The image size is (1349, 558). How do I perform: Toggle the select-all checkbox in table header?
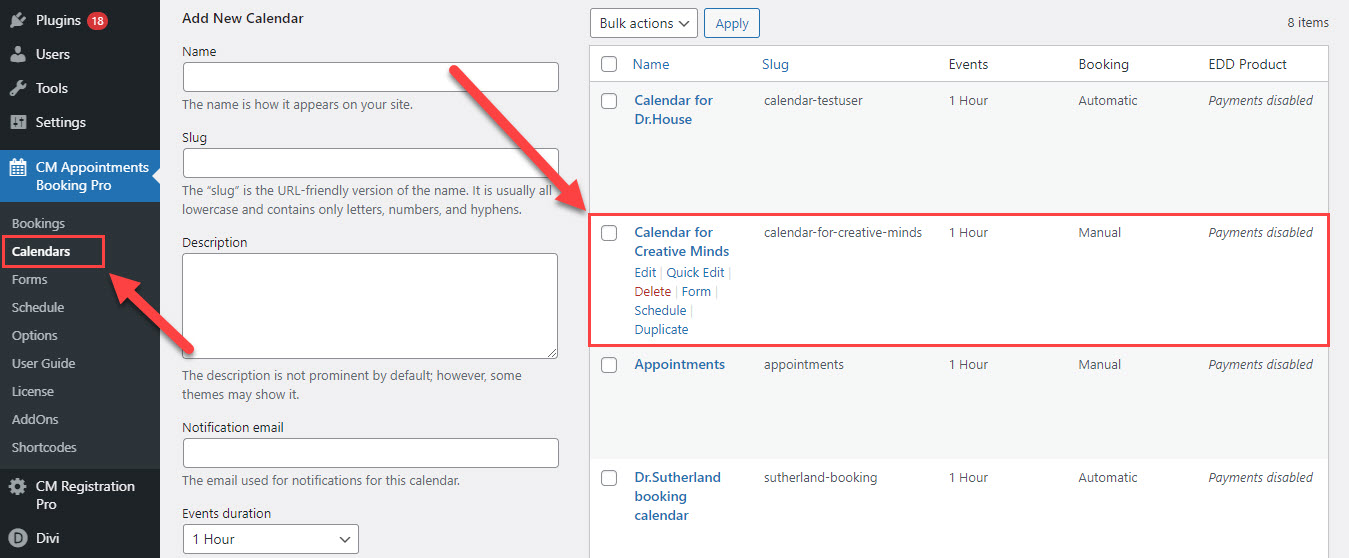[x=609, y=64]
